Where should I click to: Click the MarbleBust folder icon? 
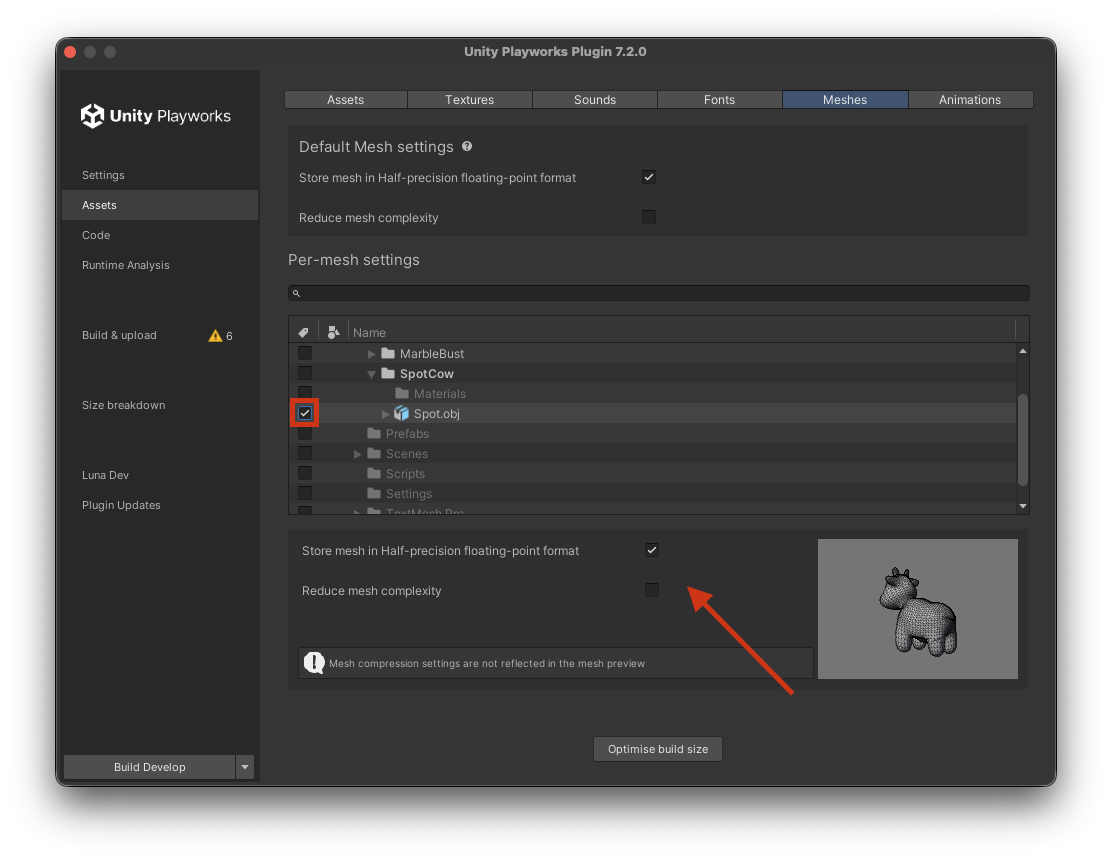tap(388, 353)
